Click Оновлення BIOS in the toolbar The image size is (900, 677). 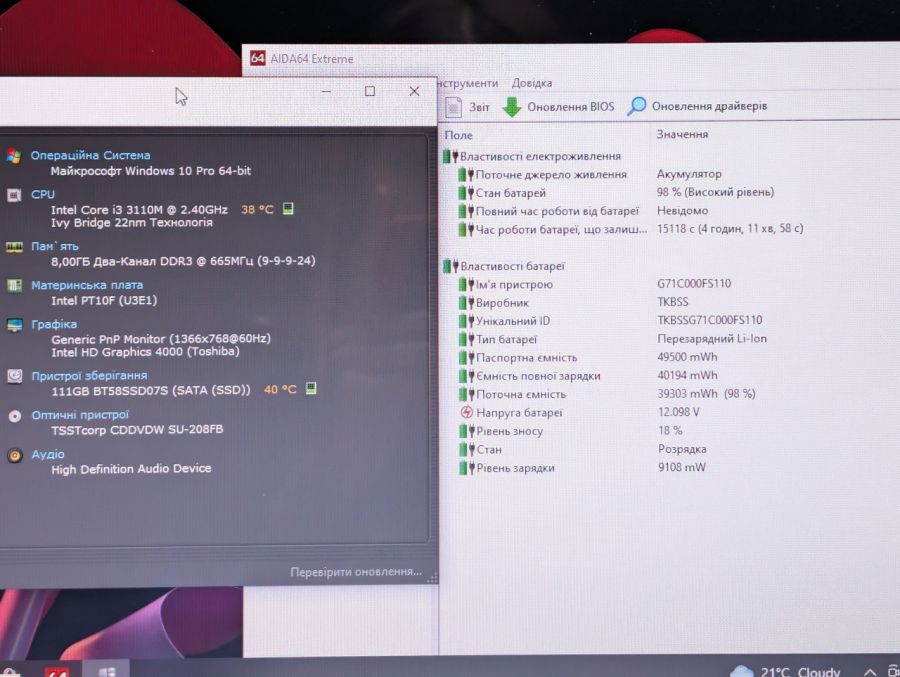pyautogui.click(x=558, y=107)
